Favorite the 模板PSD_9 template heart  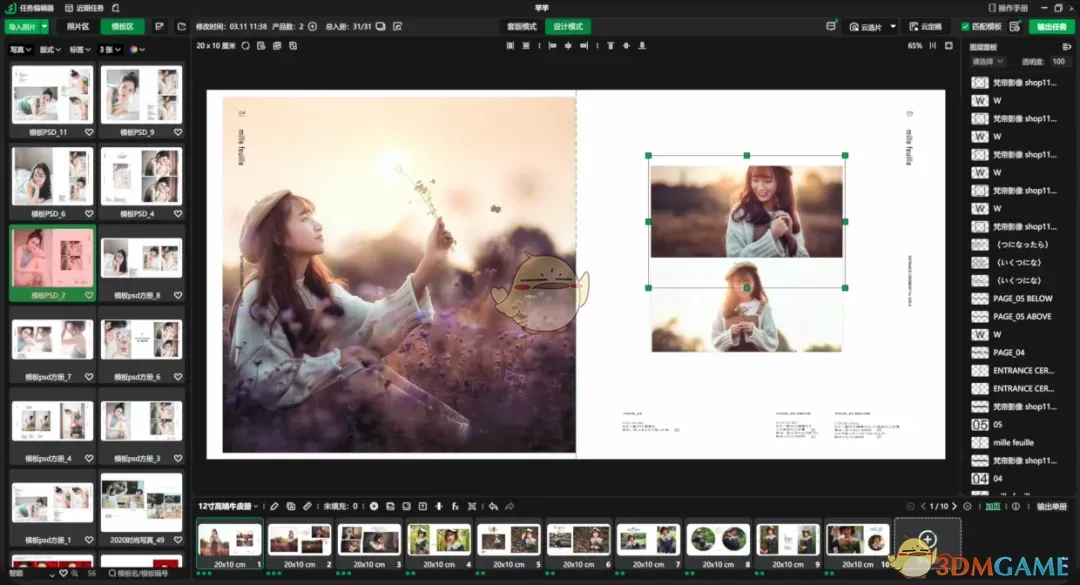point(178,132)
